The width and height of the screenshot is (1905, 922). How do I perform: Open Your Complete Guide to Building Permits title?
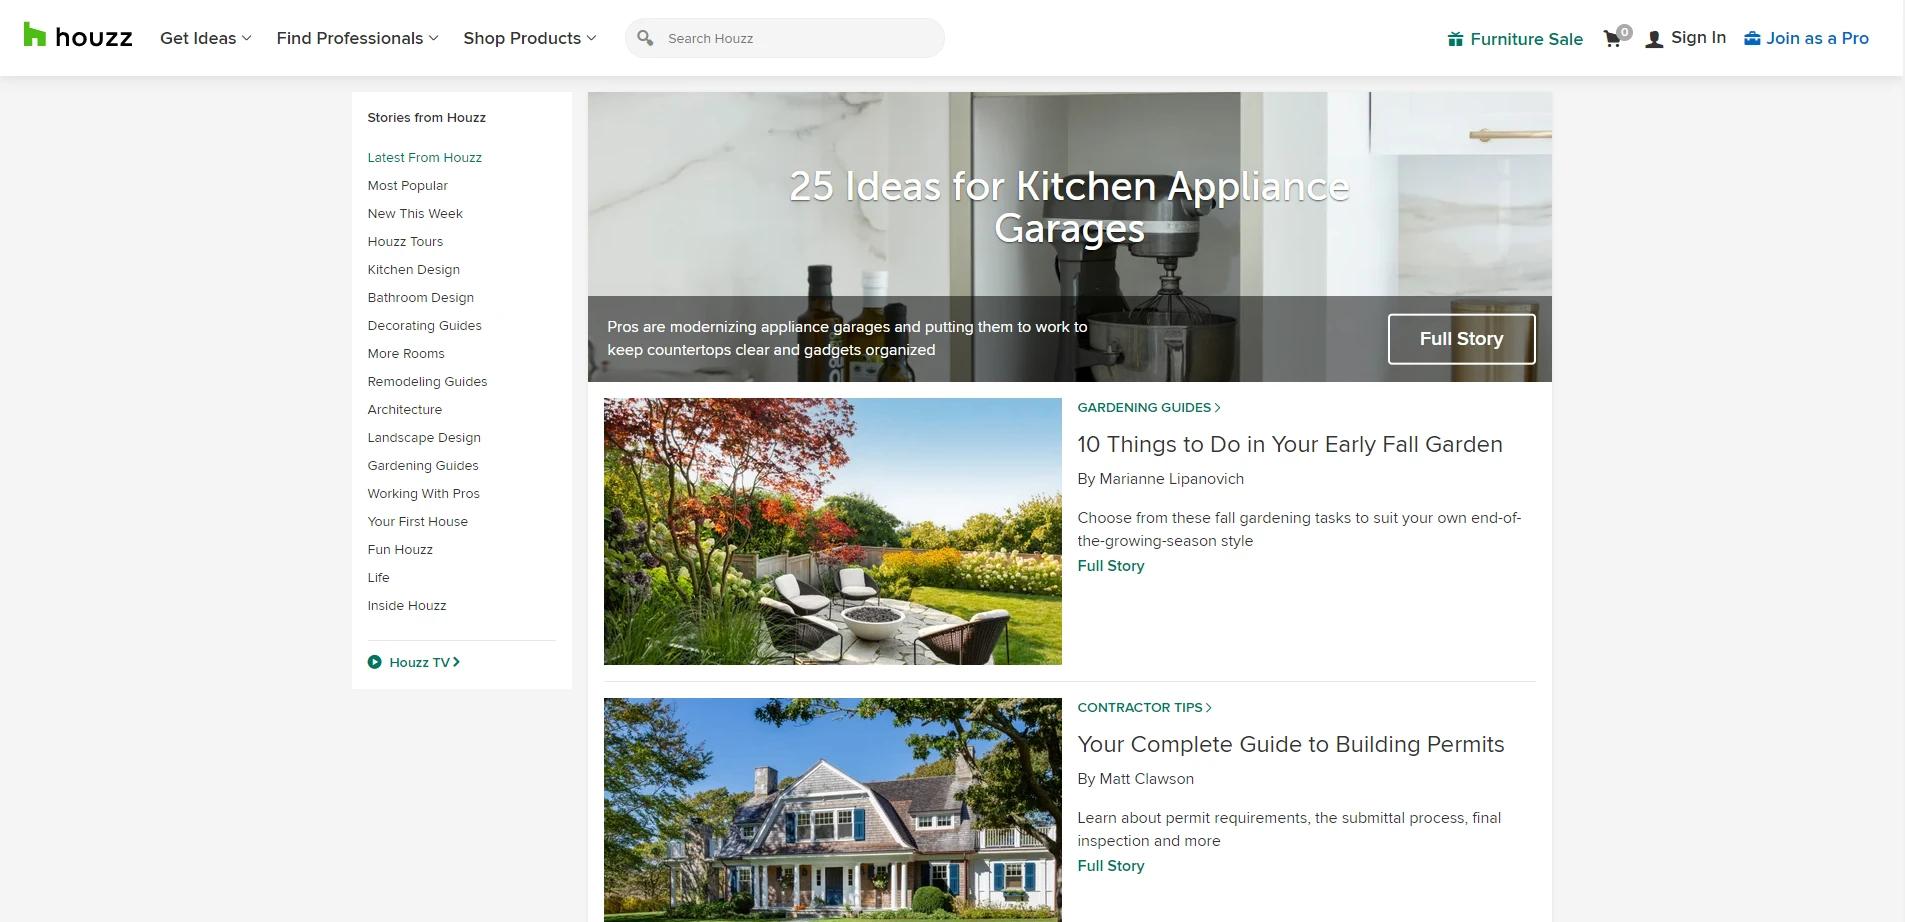coord(1290,744)
